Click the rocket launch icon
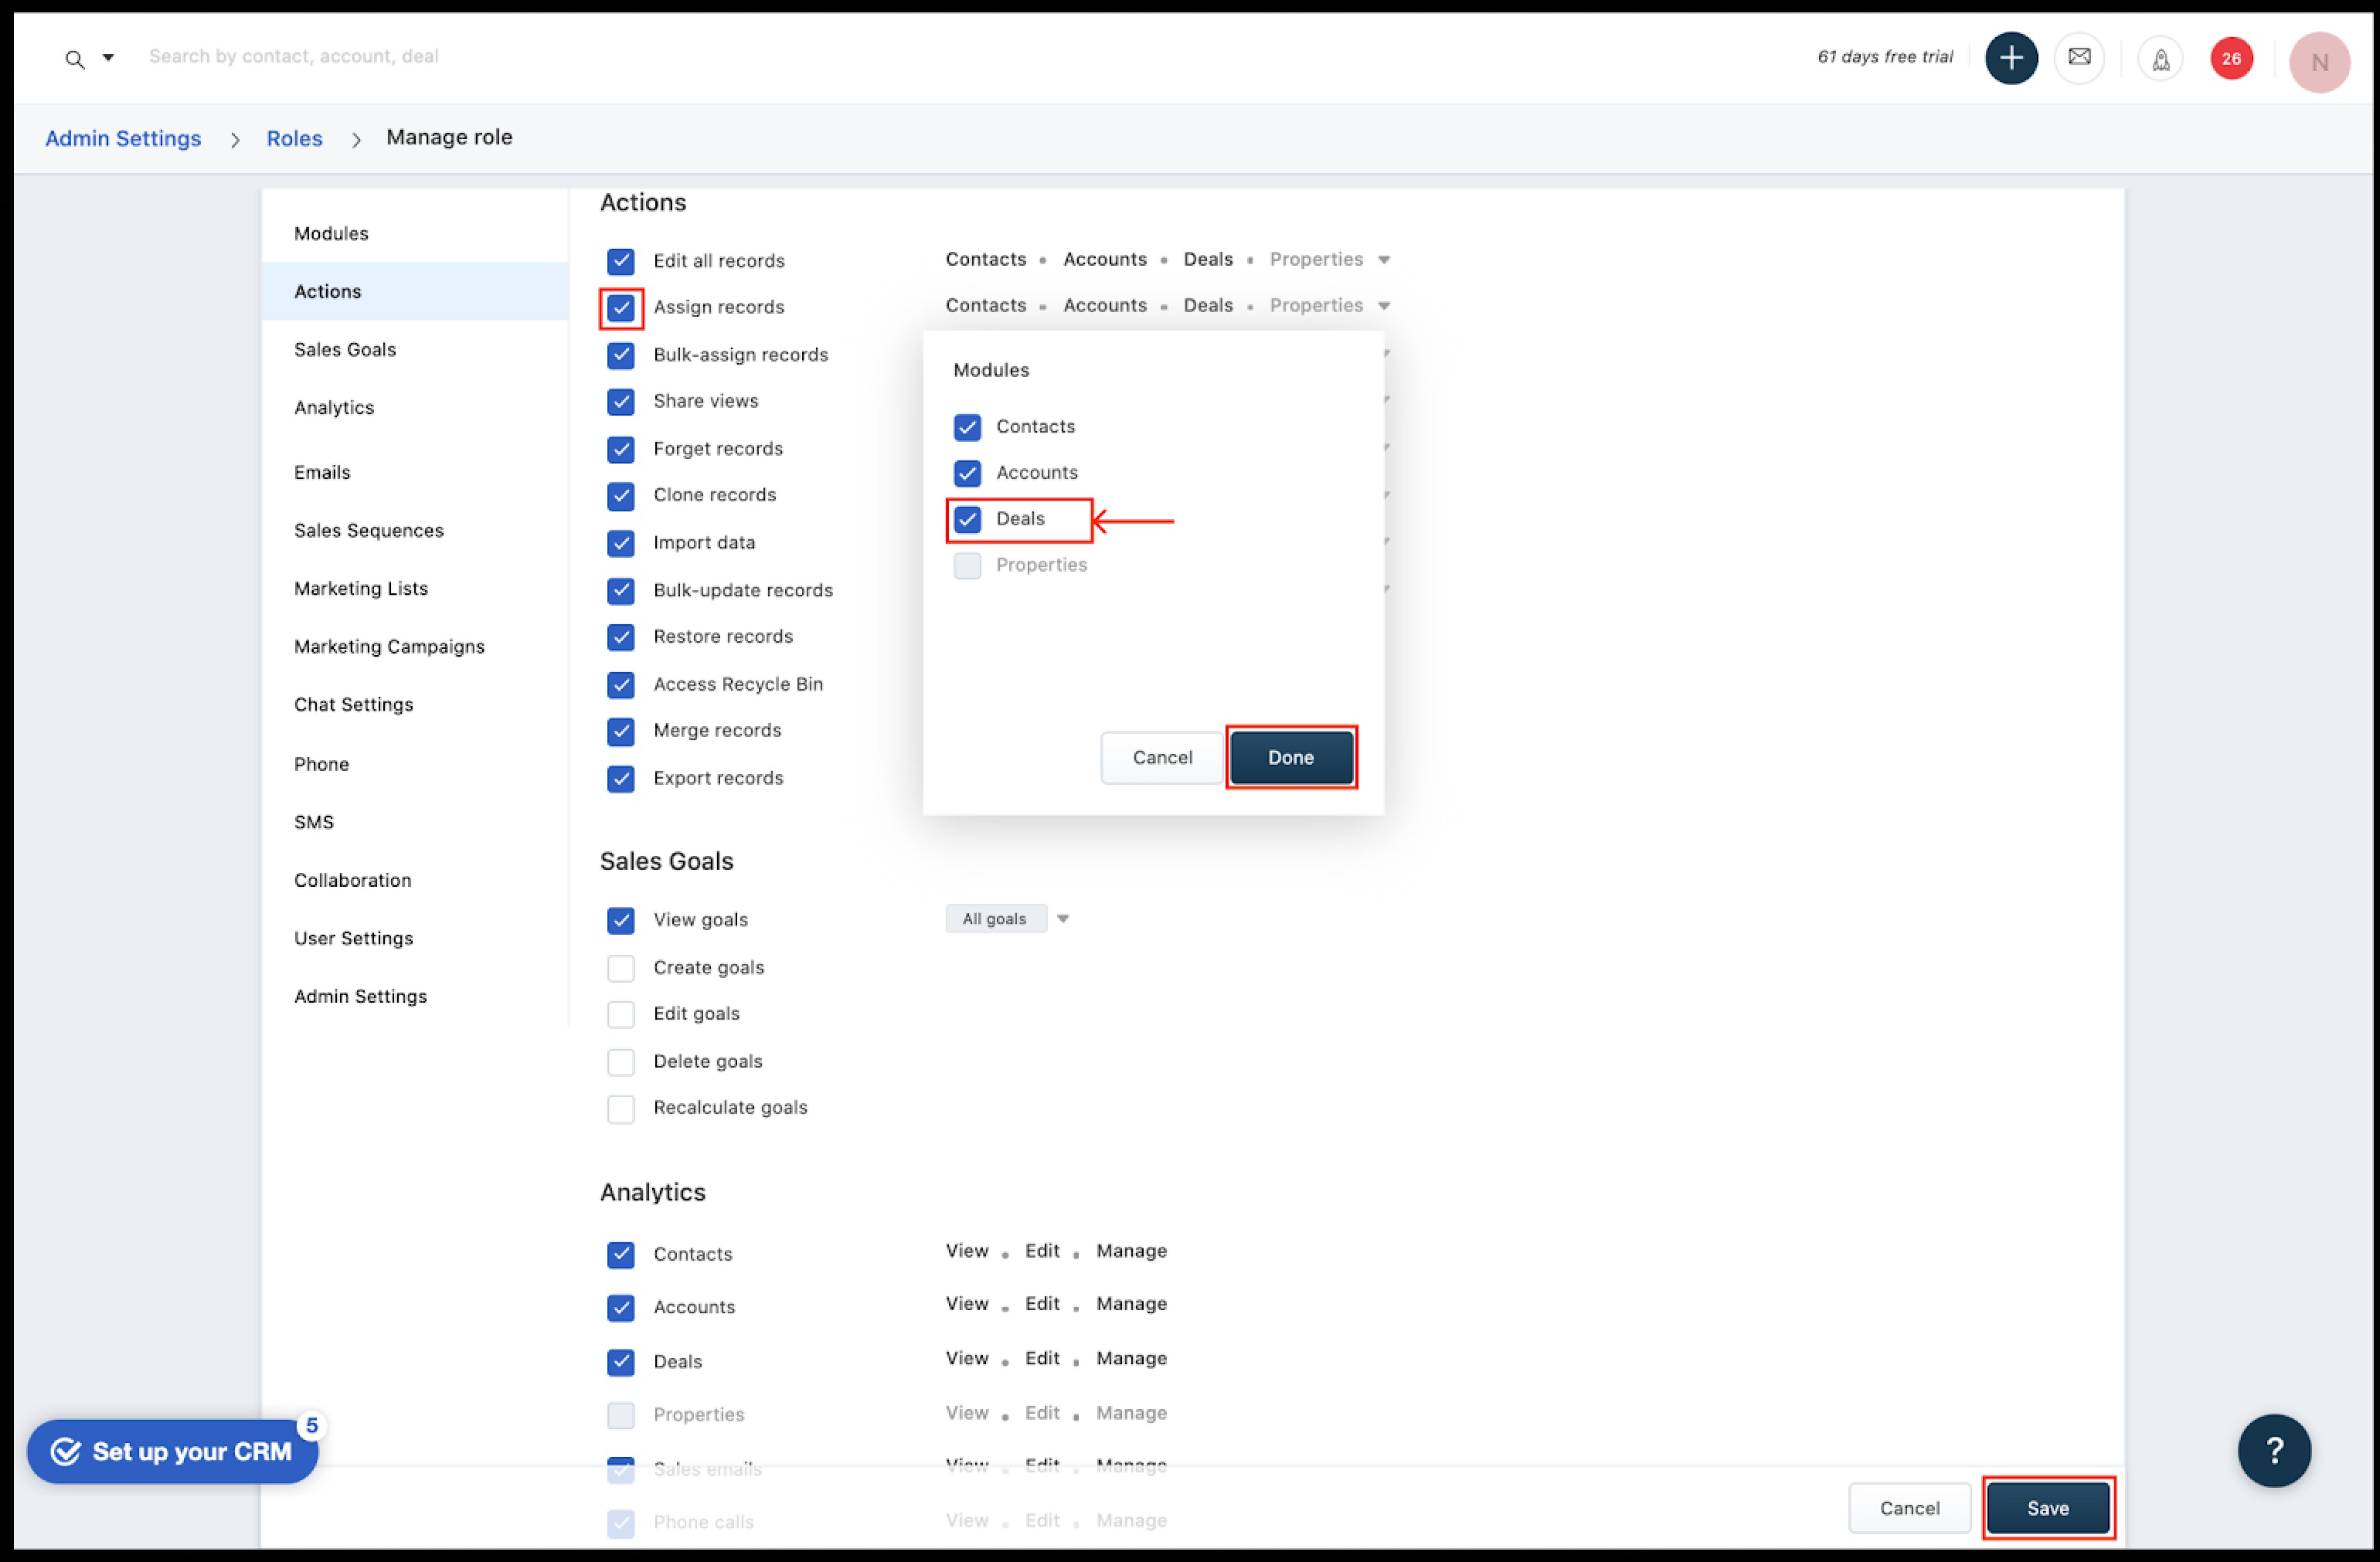The image size is (2380, 1562). click(x=2160, y=59)
